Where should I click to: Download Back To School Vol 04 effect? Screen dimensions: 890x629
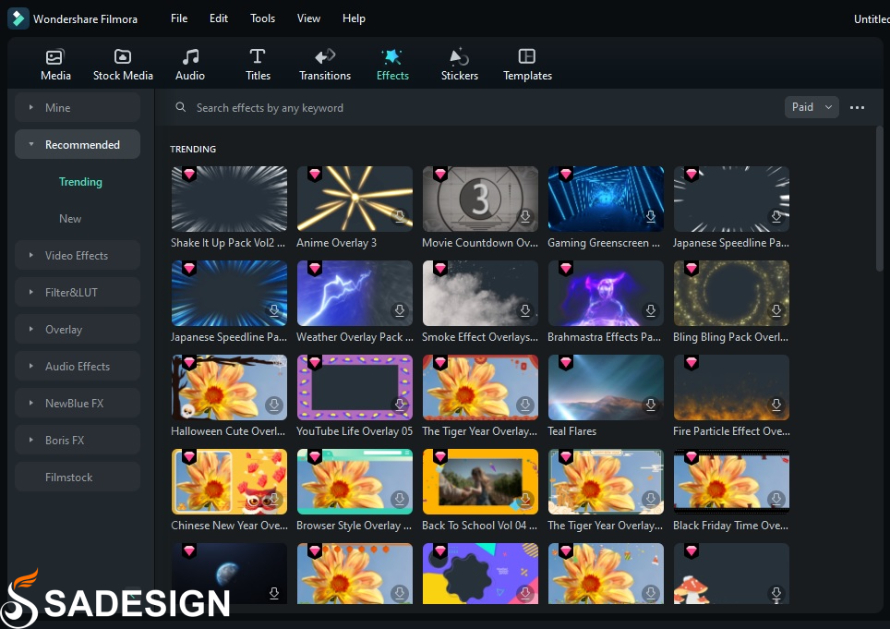pos(525,499)
